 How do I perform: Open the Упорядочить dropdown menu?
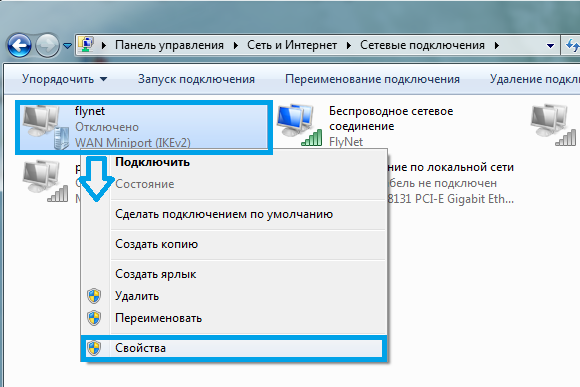(64, 79)
